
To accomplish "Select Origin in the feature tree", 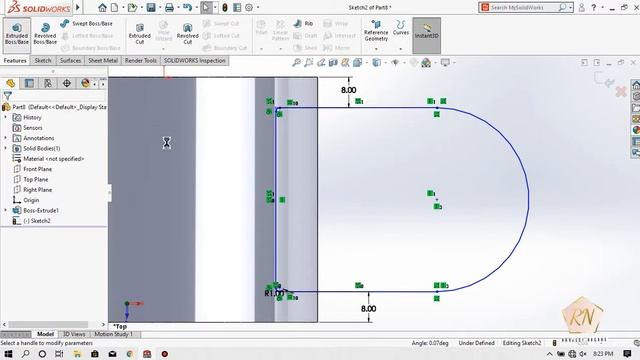I will tap(26, 200).
